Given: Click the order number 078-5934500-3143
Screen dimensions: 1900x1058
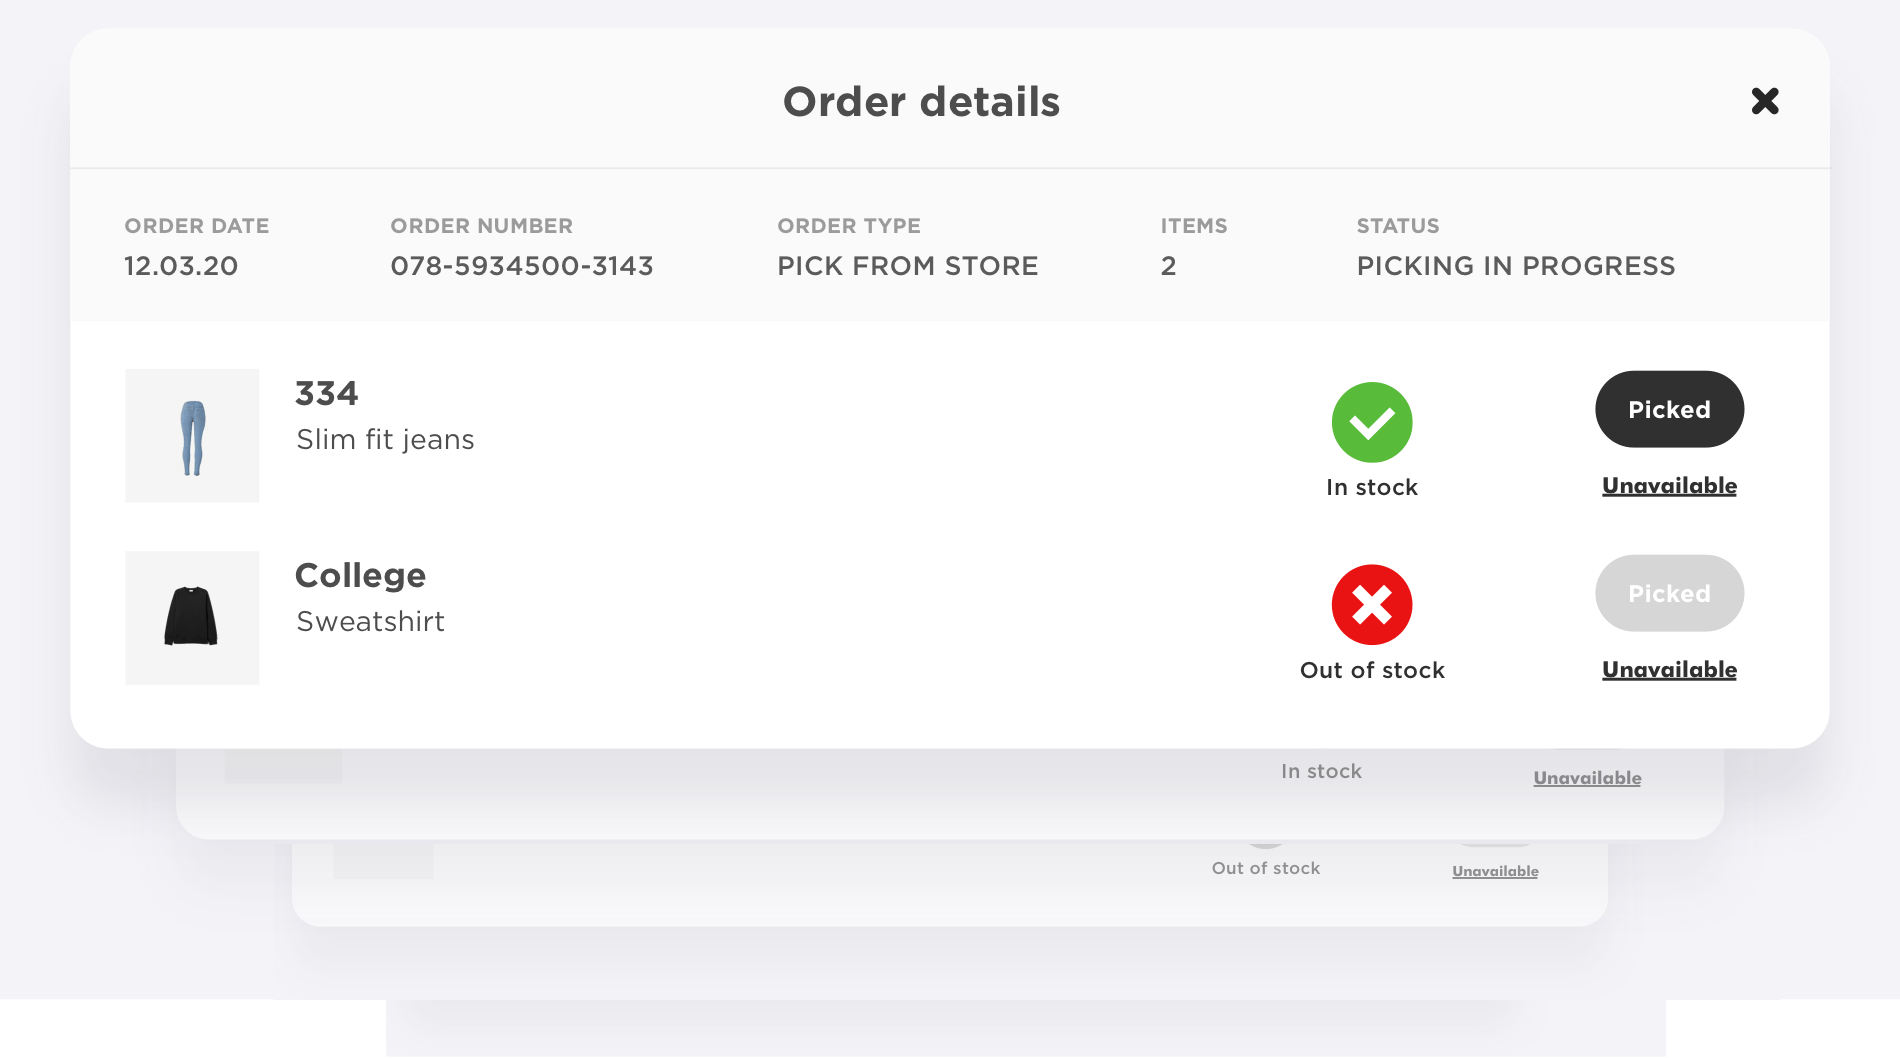Looking at the screenshot, I should click(522, 266).
